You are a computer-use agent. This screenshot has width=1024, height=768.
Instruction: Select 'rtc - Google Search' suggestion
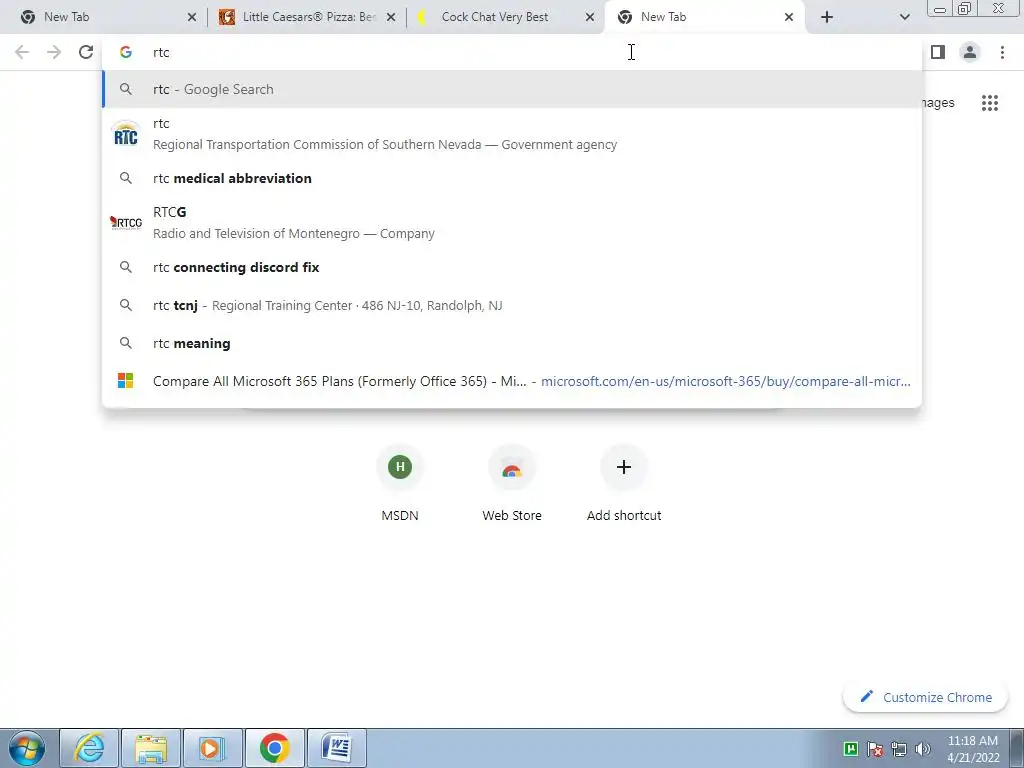click(512, 89)
